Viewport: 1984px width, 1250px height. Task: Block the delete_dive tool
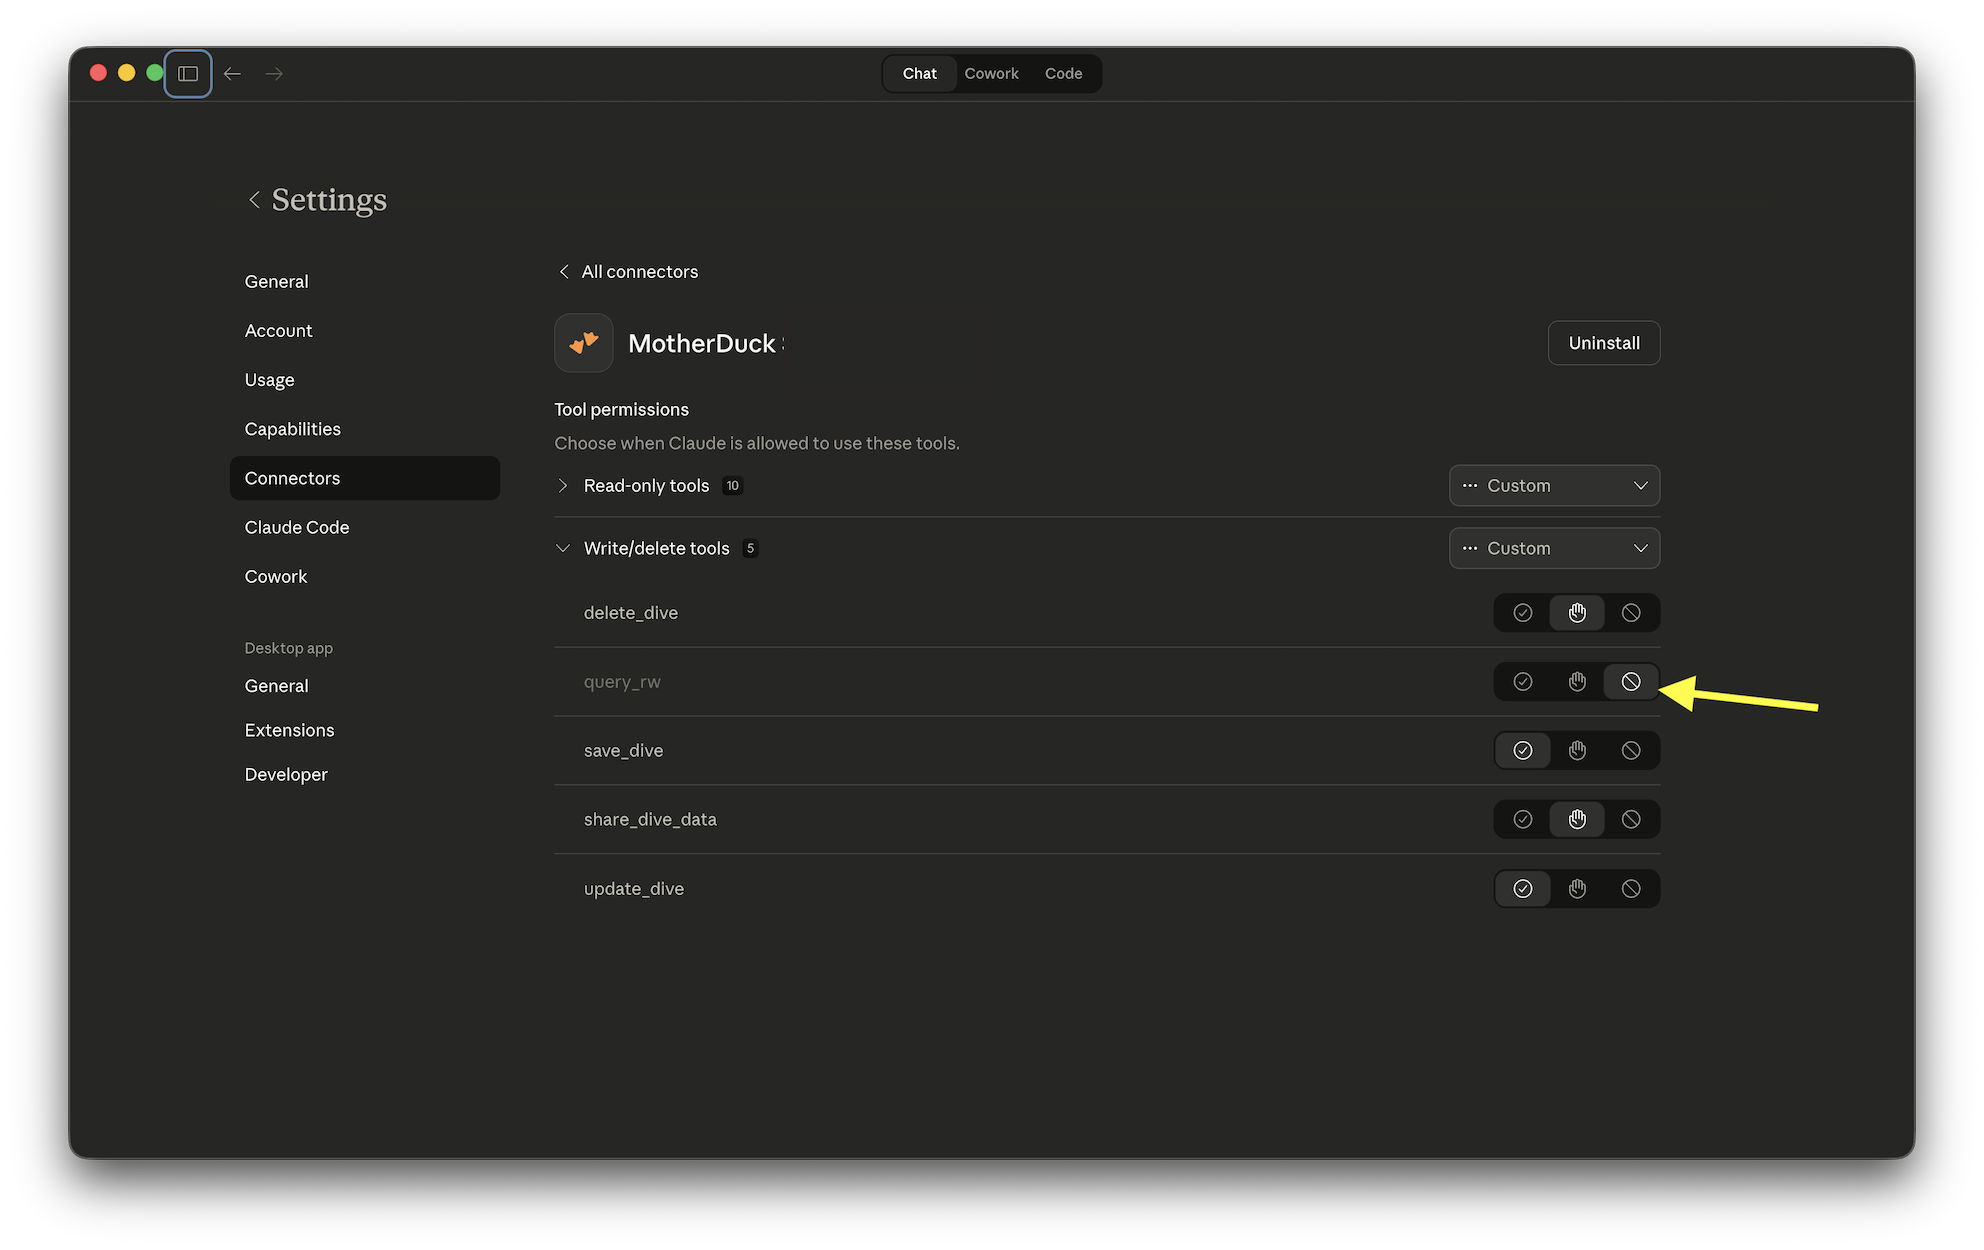[x=1631, y=613]
